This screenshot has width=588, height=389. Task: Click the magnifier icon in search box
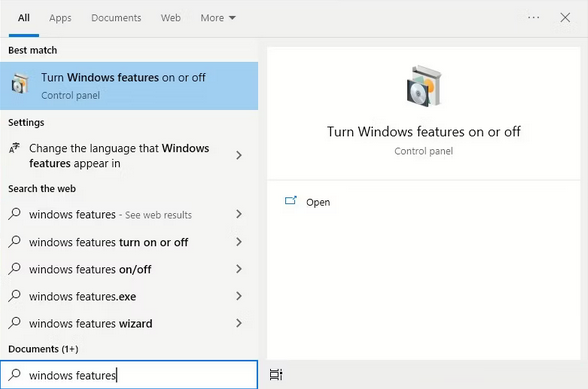[15, 374]
